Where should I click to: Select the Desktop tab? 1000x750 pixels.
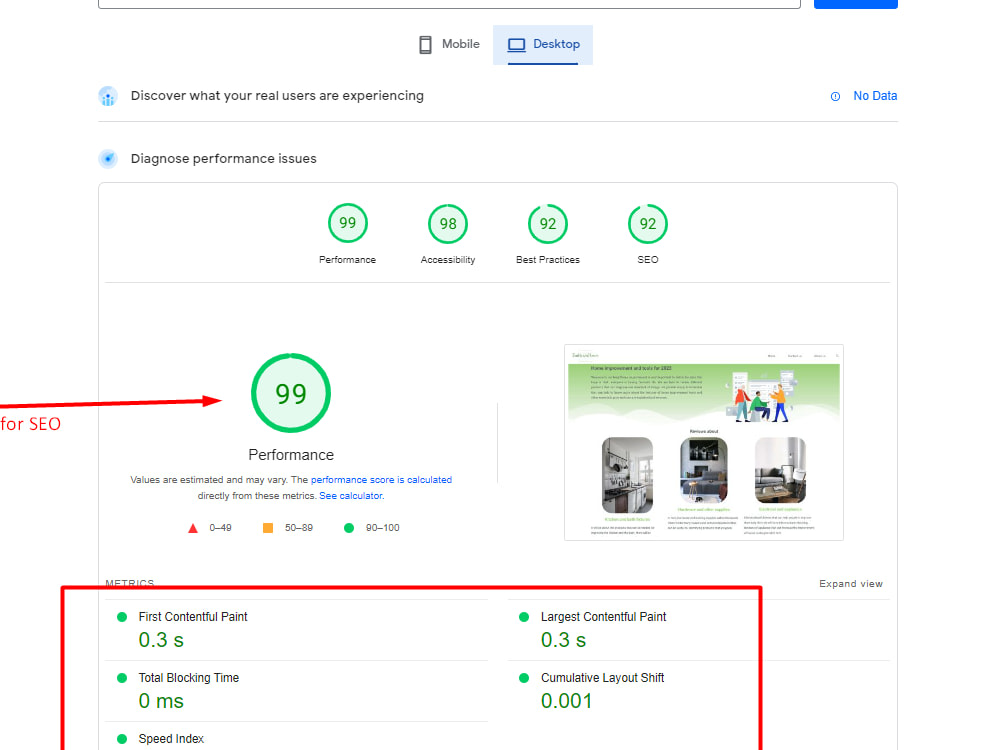[543, 45]
